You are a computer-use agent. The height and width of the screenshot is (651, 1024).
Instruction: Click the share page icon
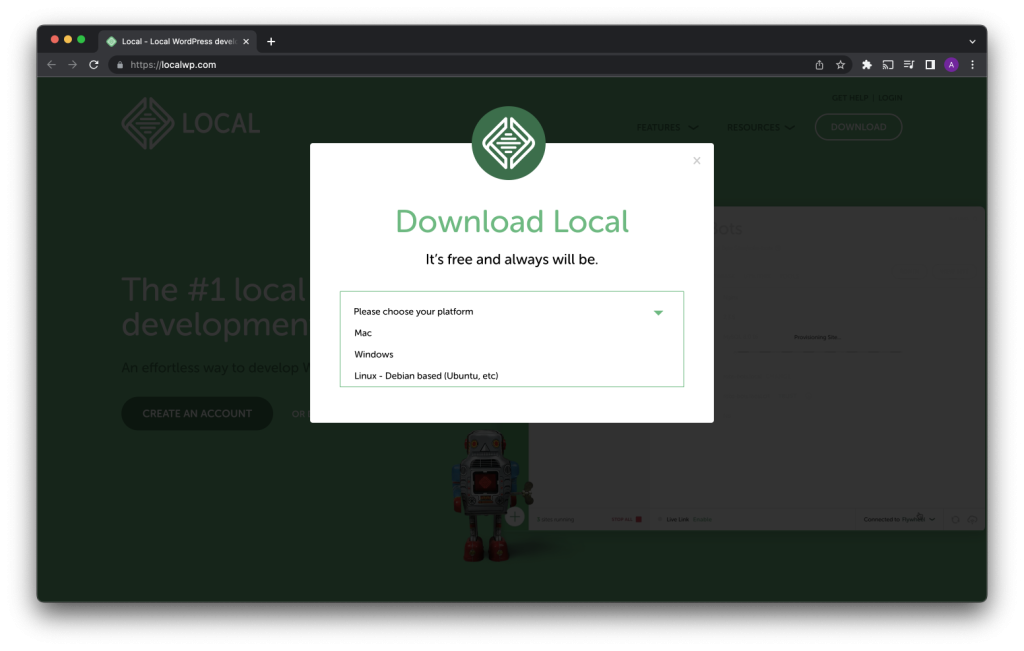pyautogui.click(x=819, y=65)
